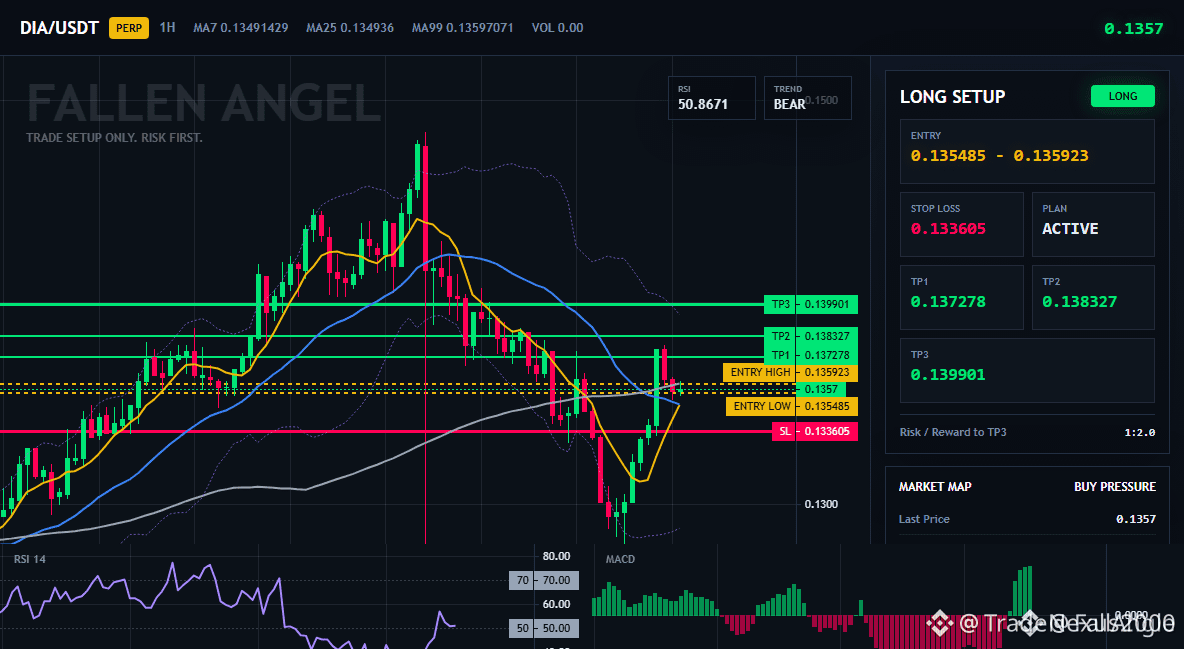Click the 0.1300 price axis label
Viewport: 1184px width, 649px height.
[x=821, y=504]
